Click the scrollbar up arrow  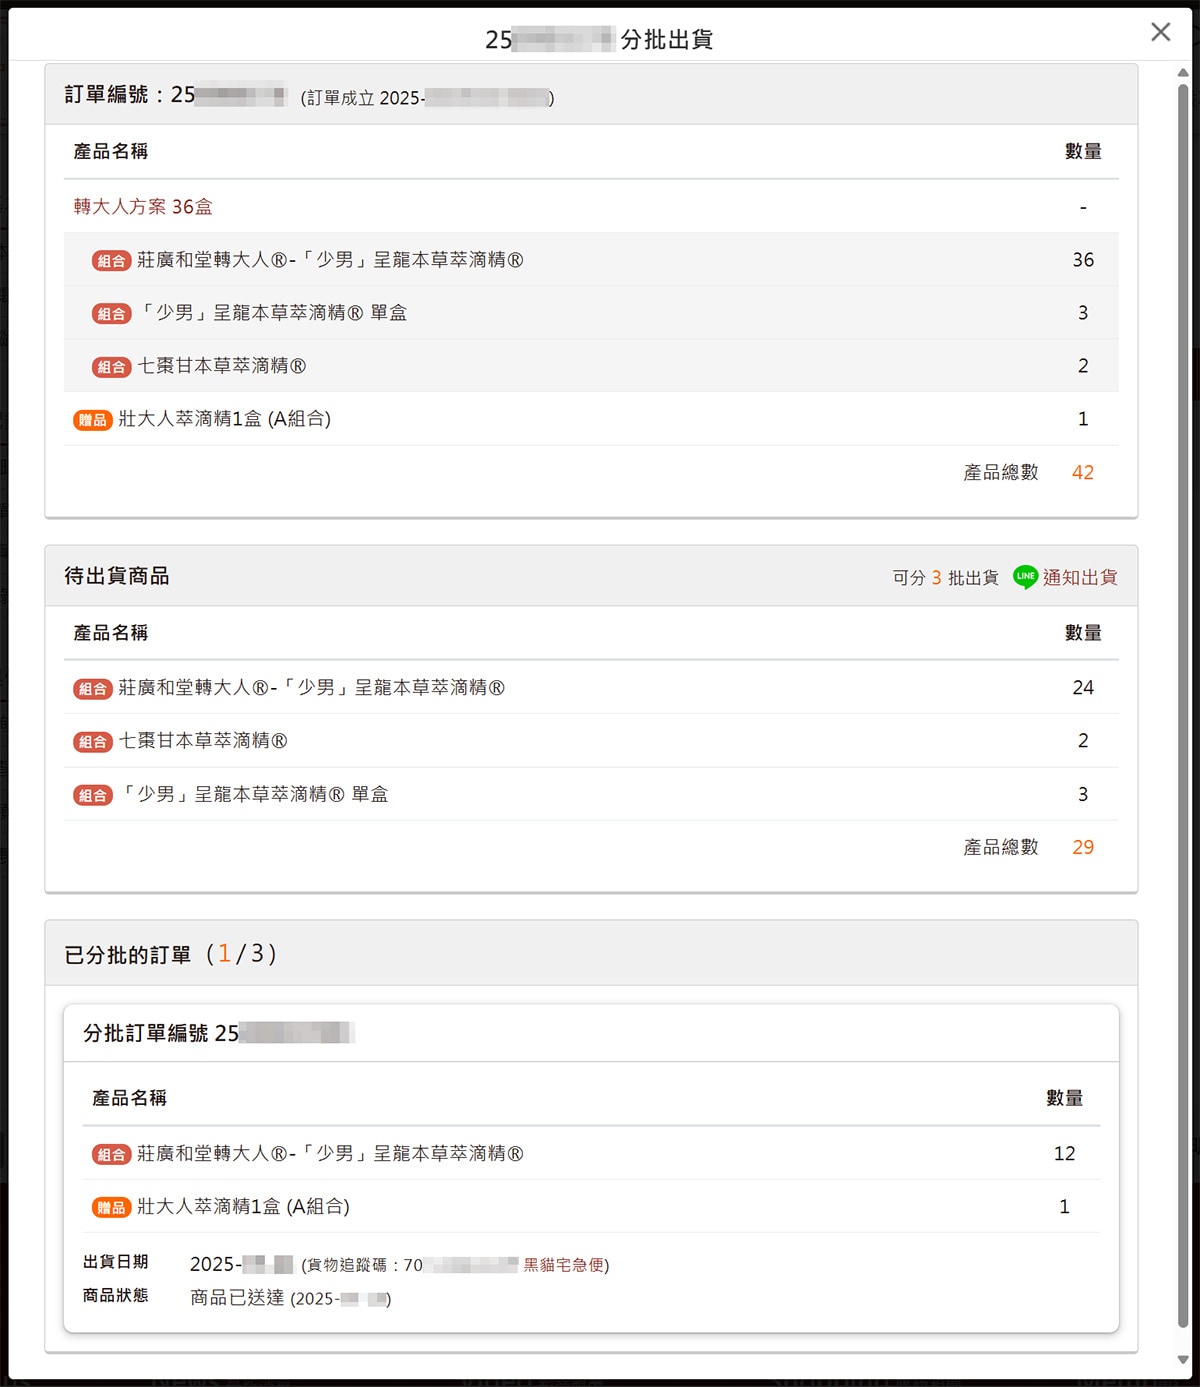pyautogui.click(x=1183, y=73)
